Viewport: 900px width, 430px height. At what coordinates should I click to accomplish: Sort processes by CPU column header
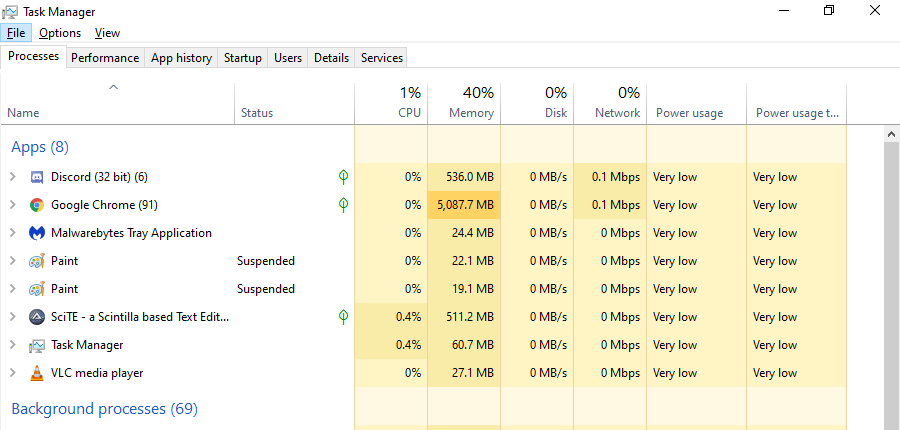(x=391, y=103)
